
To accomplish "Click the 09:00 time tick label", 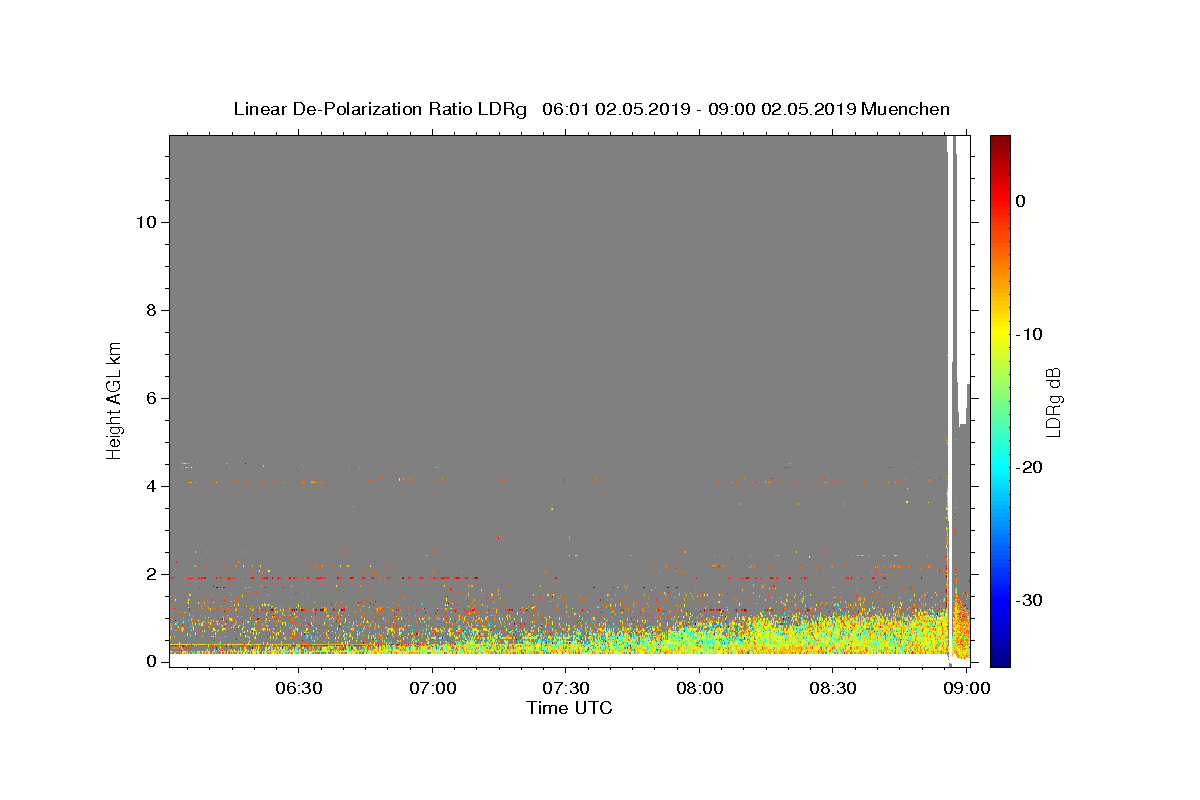I will 966,689.
